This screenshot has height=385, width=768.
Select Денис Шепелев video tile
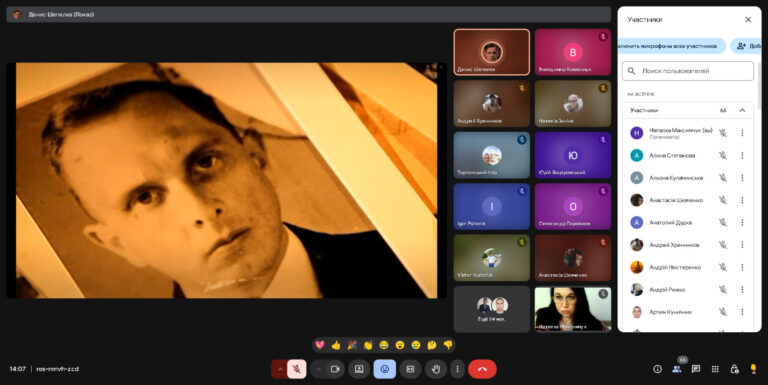coord(492,52)
